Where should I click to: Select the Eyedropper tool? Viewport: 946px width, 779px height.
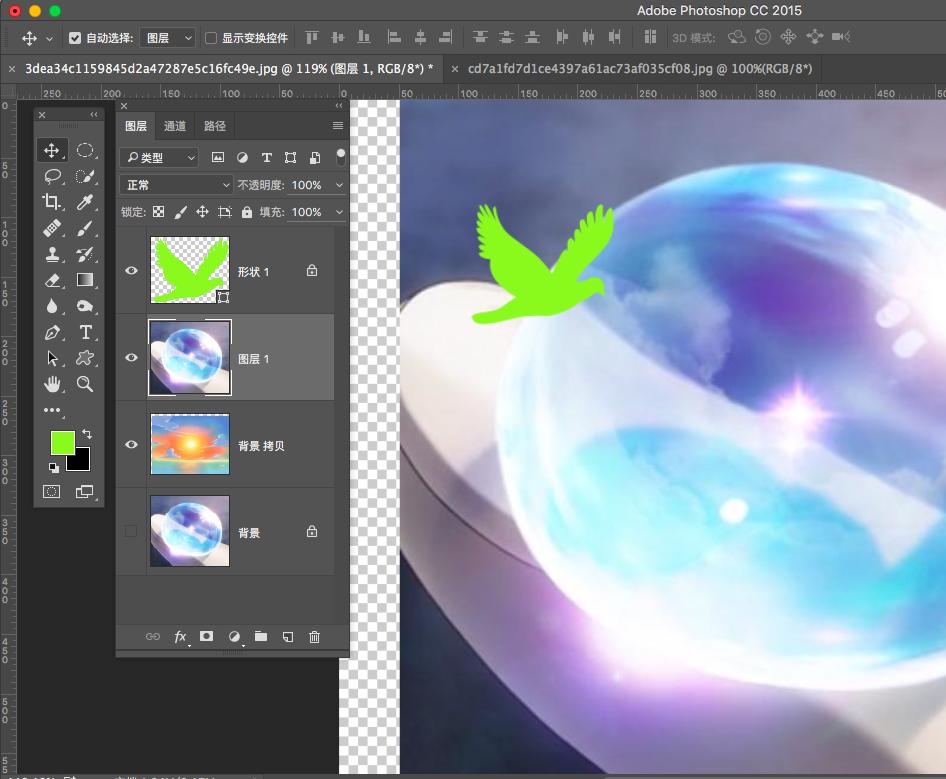tap(85, 202)
